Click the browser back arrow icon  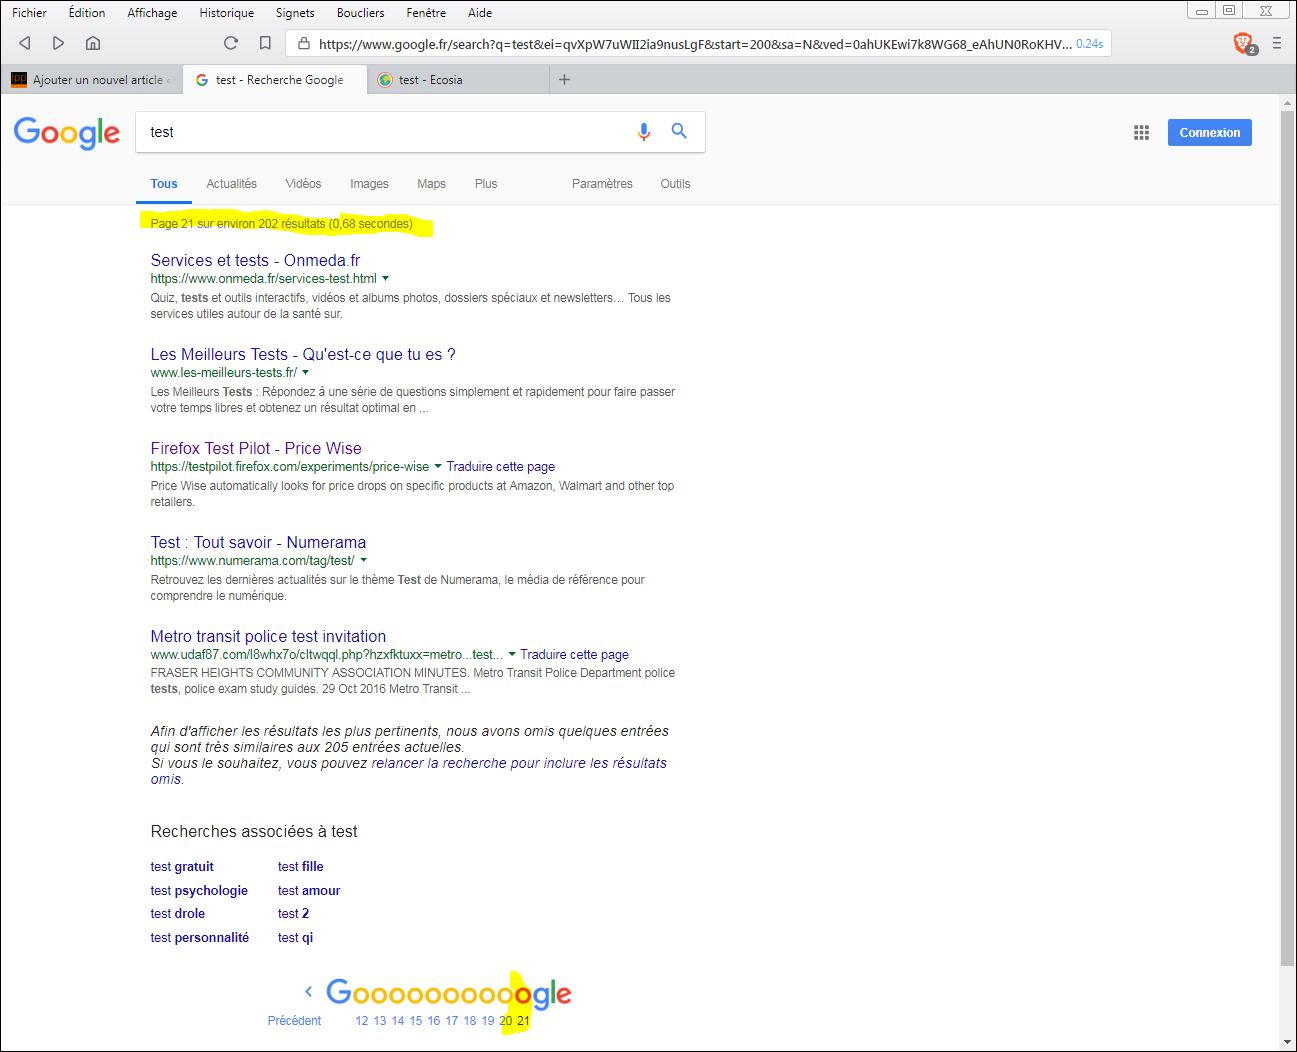point(25,43)
